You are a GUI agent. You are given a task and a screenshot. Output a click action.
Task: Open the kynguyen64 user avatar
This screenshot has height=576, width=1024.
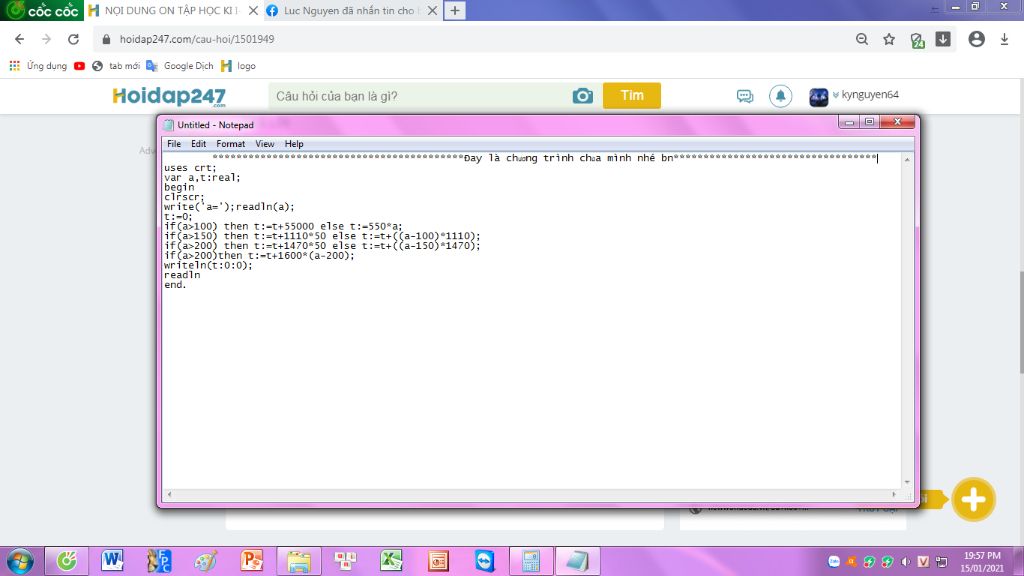818,97
